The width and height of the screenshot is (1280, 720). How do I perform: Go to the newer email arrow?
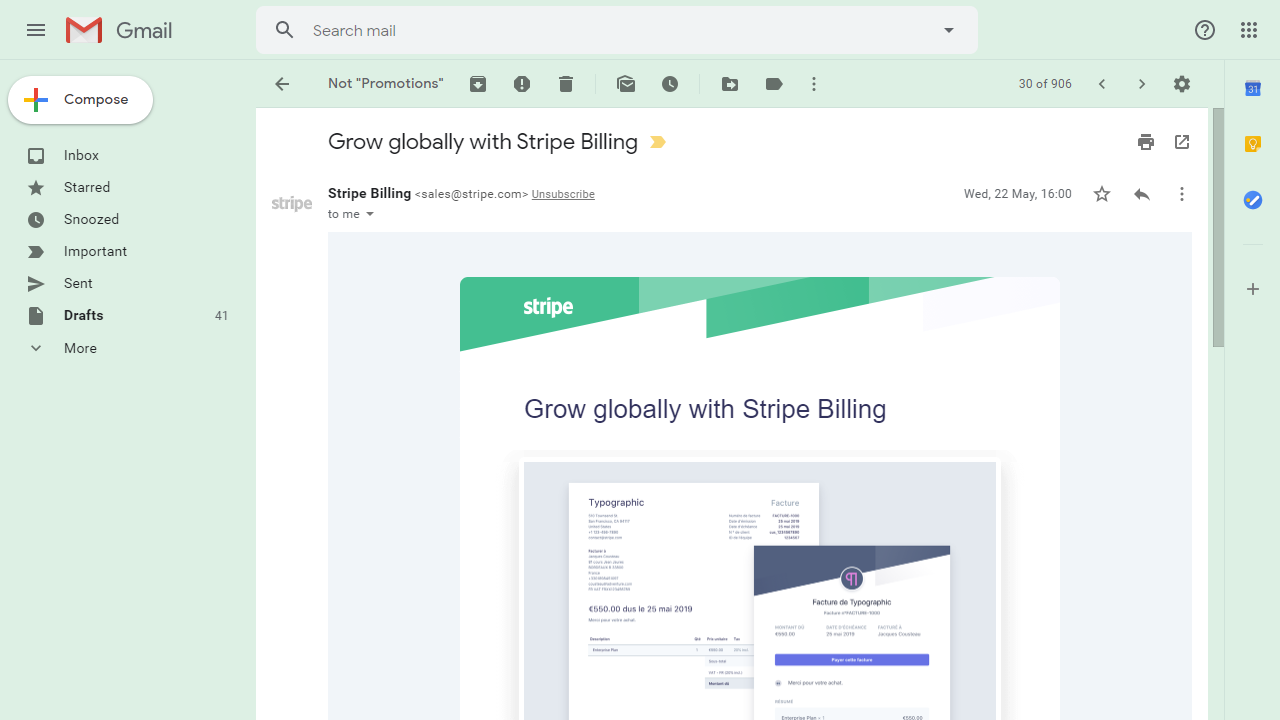1102,84
